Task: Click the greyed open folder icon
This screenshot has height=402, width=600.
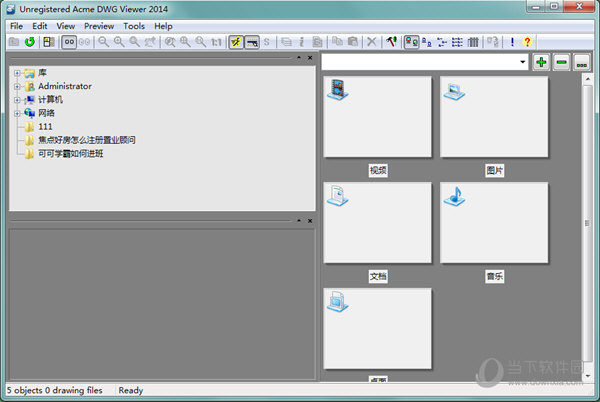Action: click(x=14, y=42)
